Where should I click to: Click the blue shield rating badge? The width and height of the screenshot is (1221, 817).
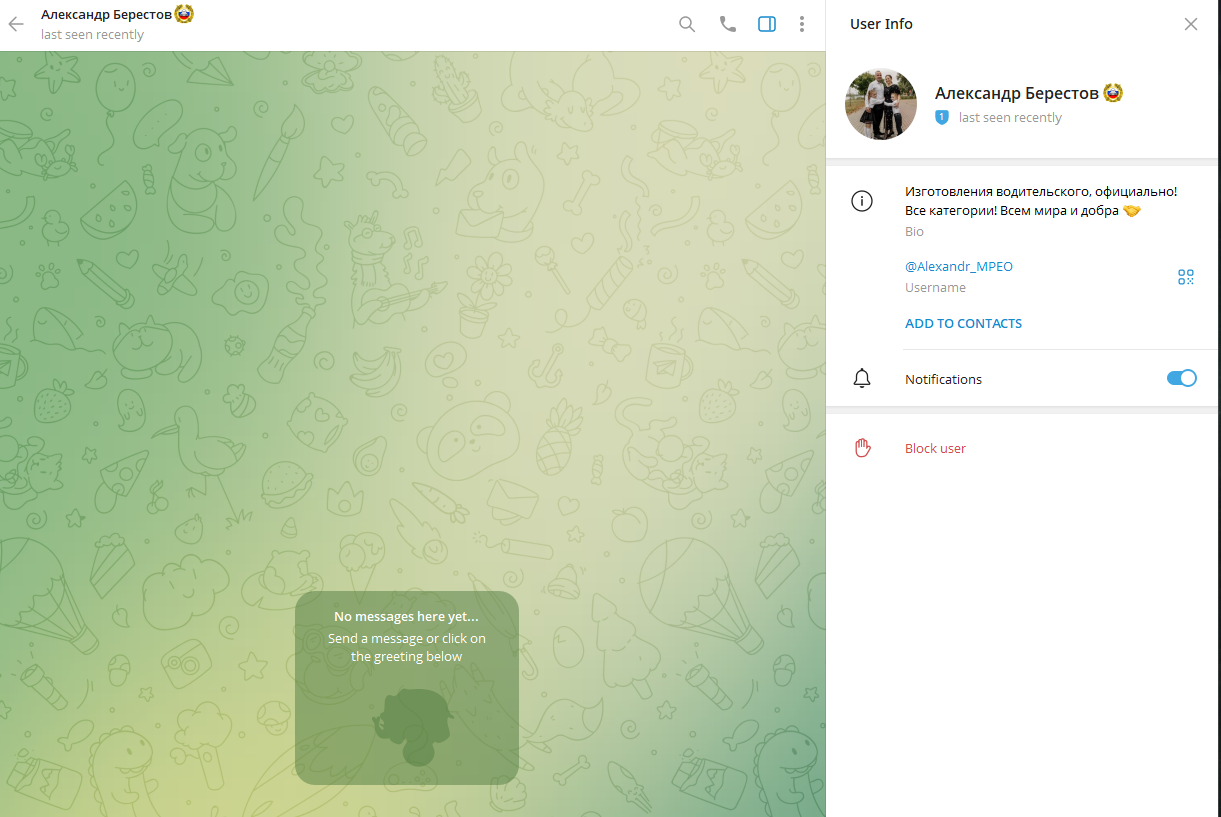coord(941,117)
